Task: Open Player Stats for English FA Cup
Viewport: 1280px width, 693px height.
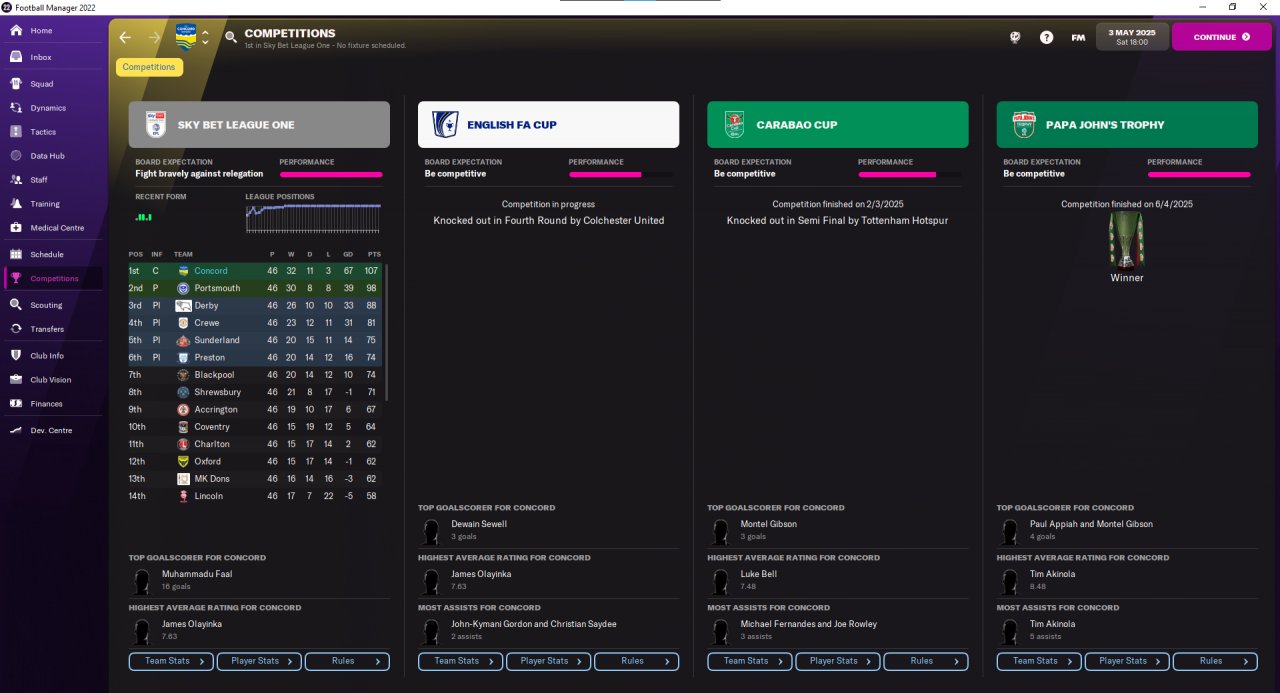Action: [548, 661]
